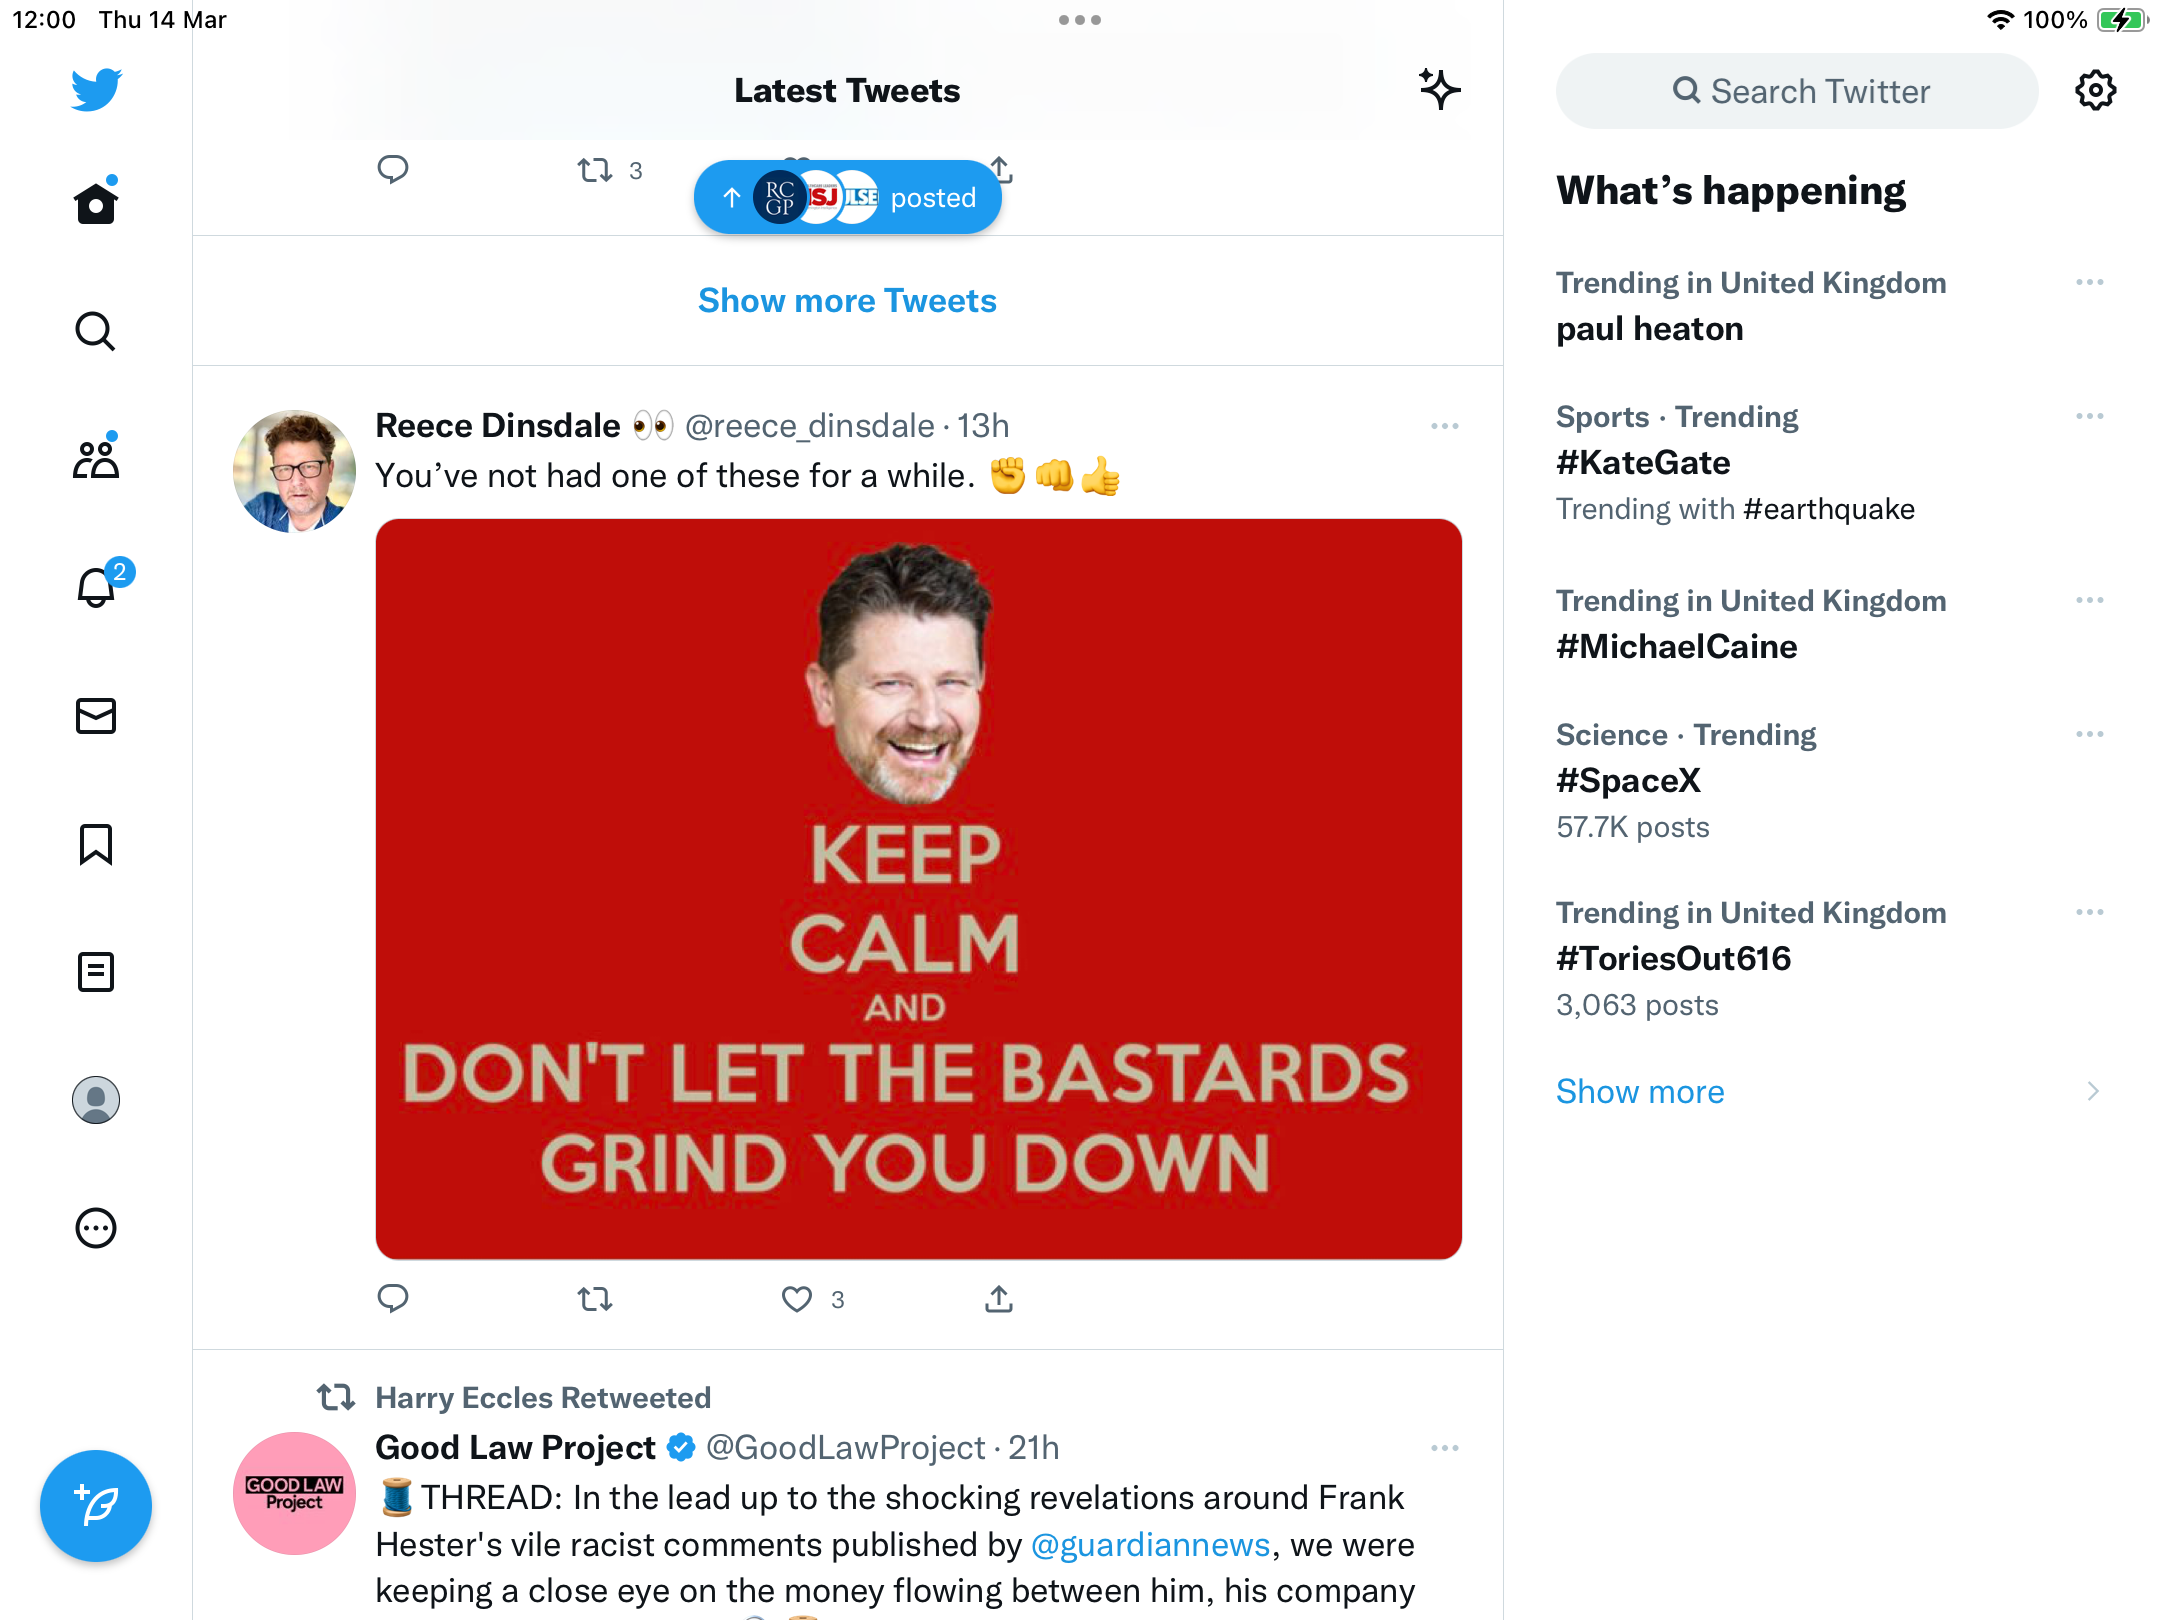Toggle timeline sparkle icon for top tweets

(1440, 90)
